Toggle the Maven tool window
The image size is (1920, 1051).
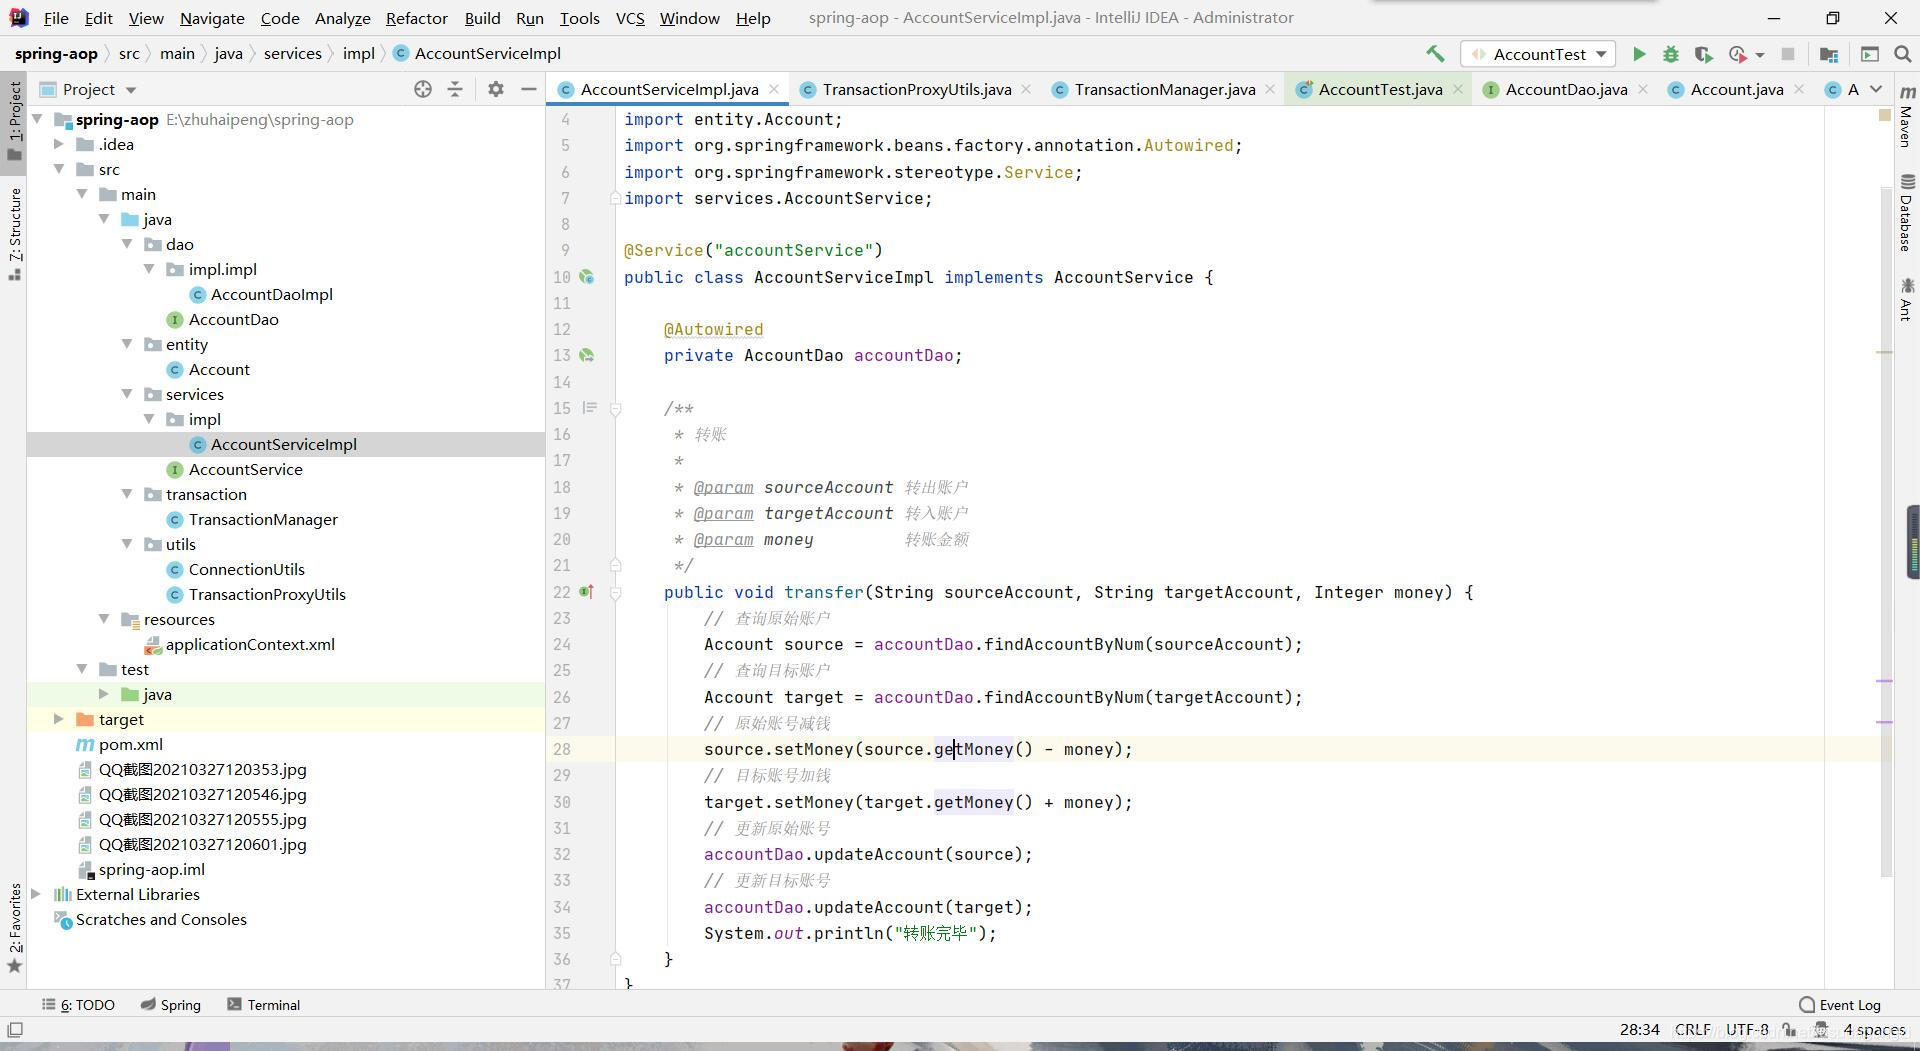(1907, 118)
